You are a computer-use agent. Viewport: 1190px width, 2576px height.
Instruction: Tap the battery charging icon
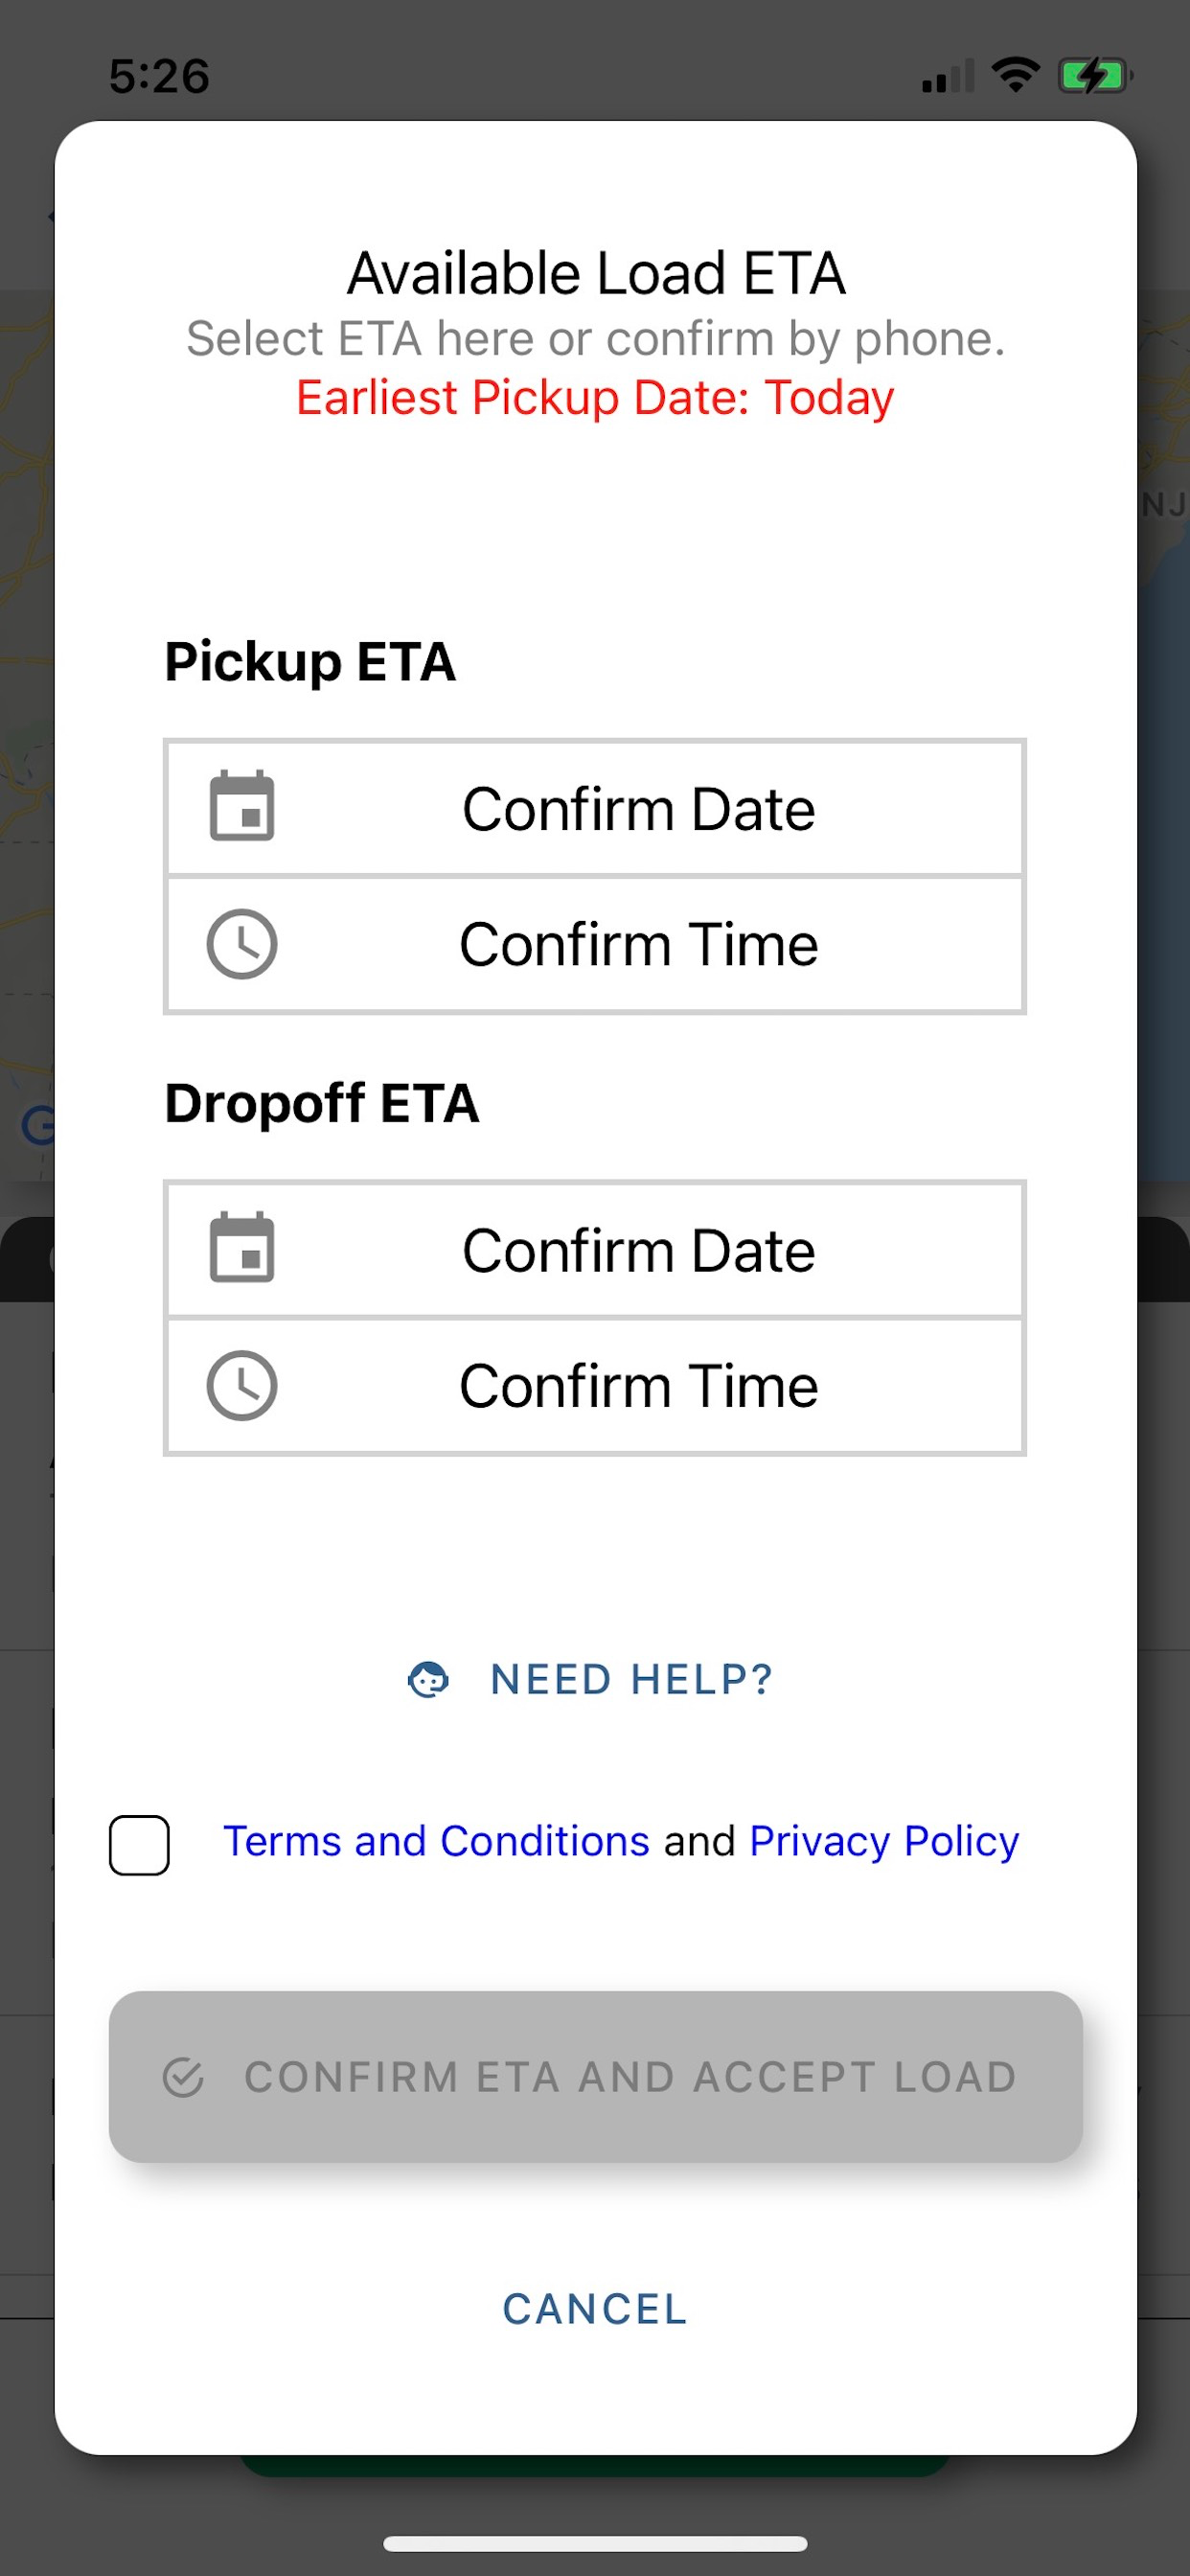point(1094,75)
